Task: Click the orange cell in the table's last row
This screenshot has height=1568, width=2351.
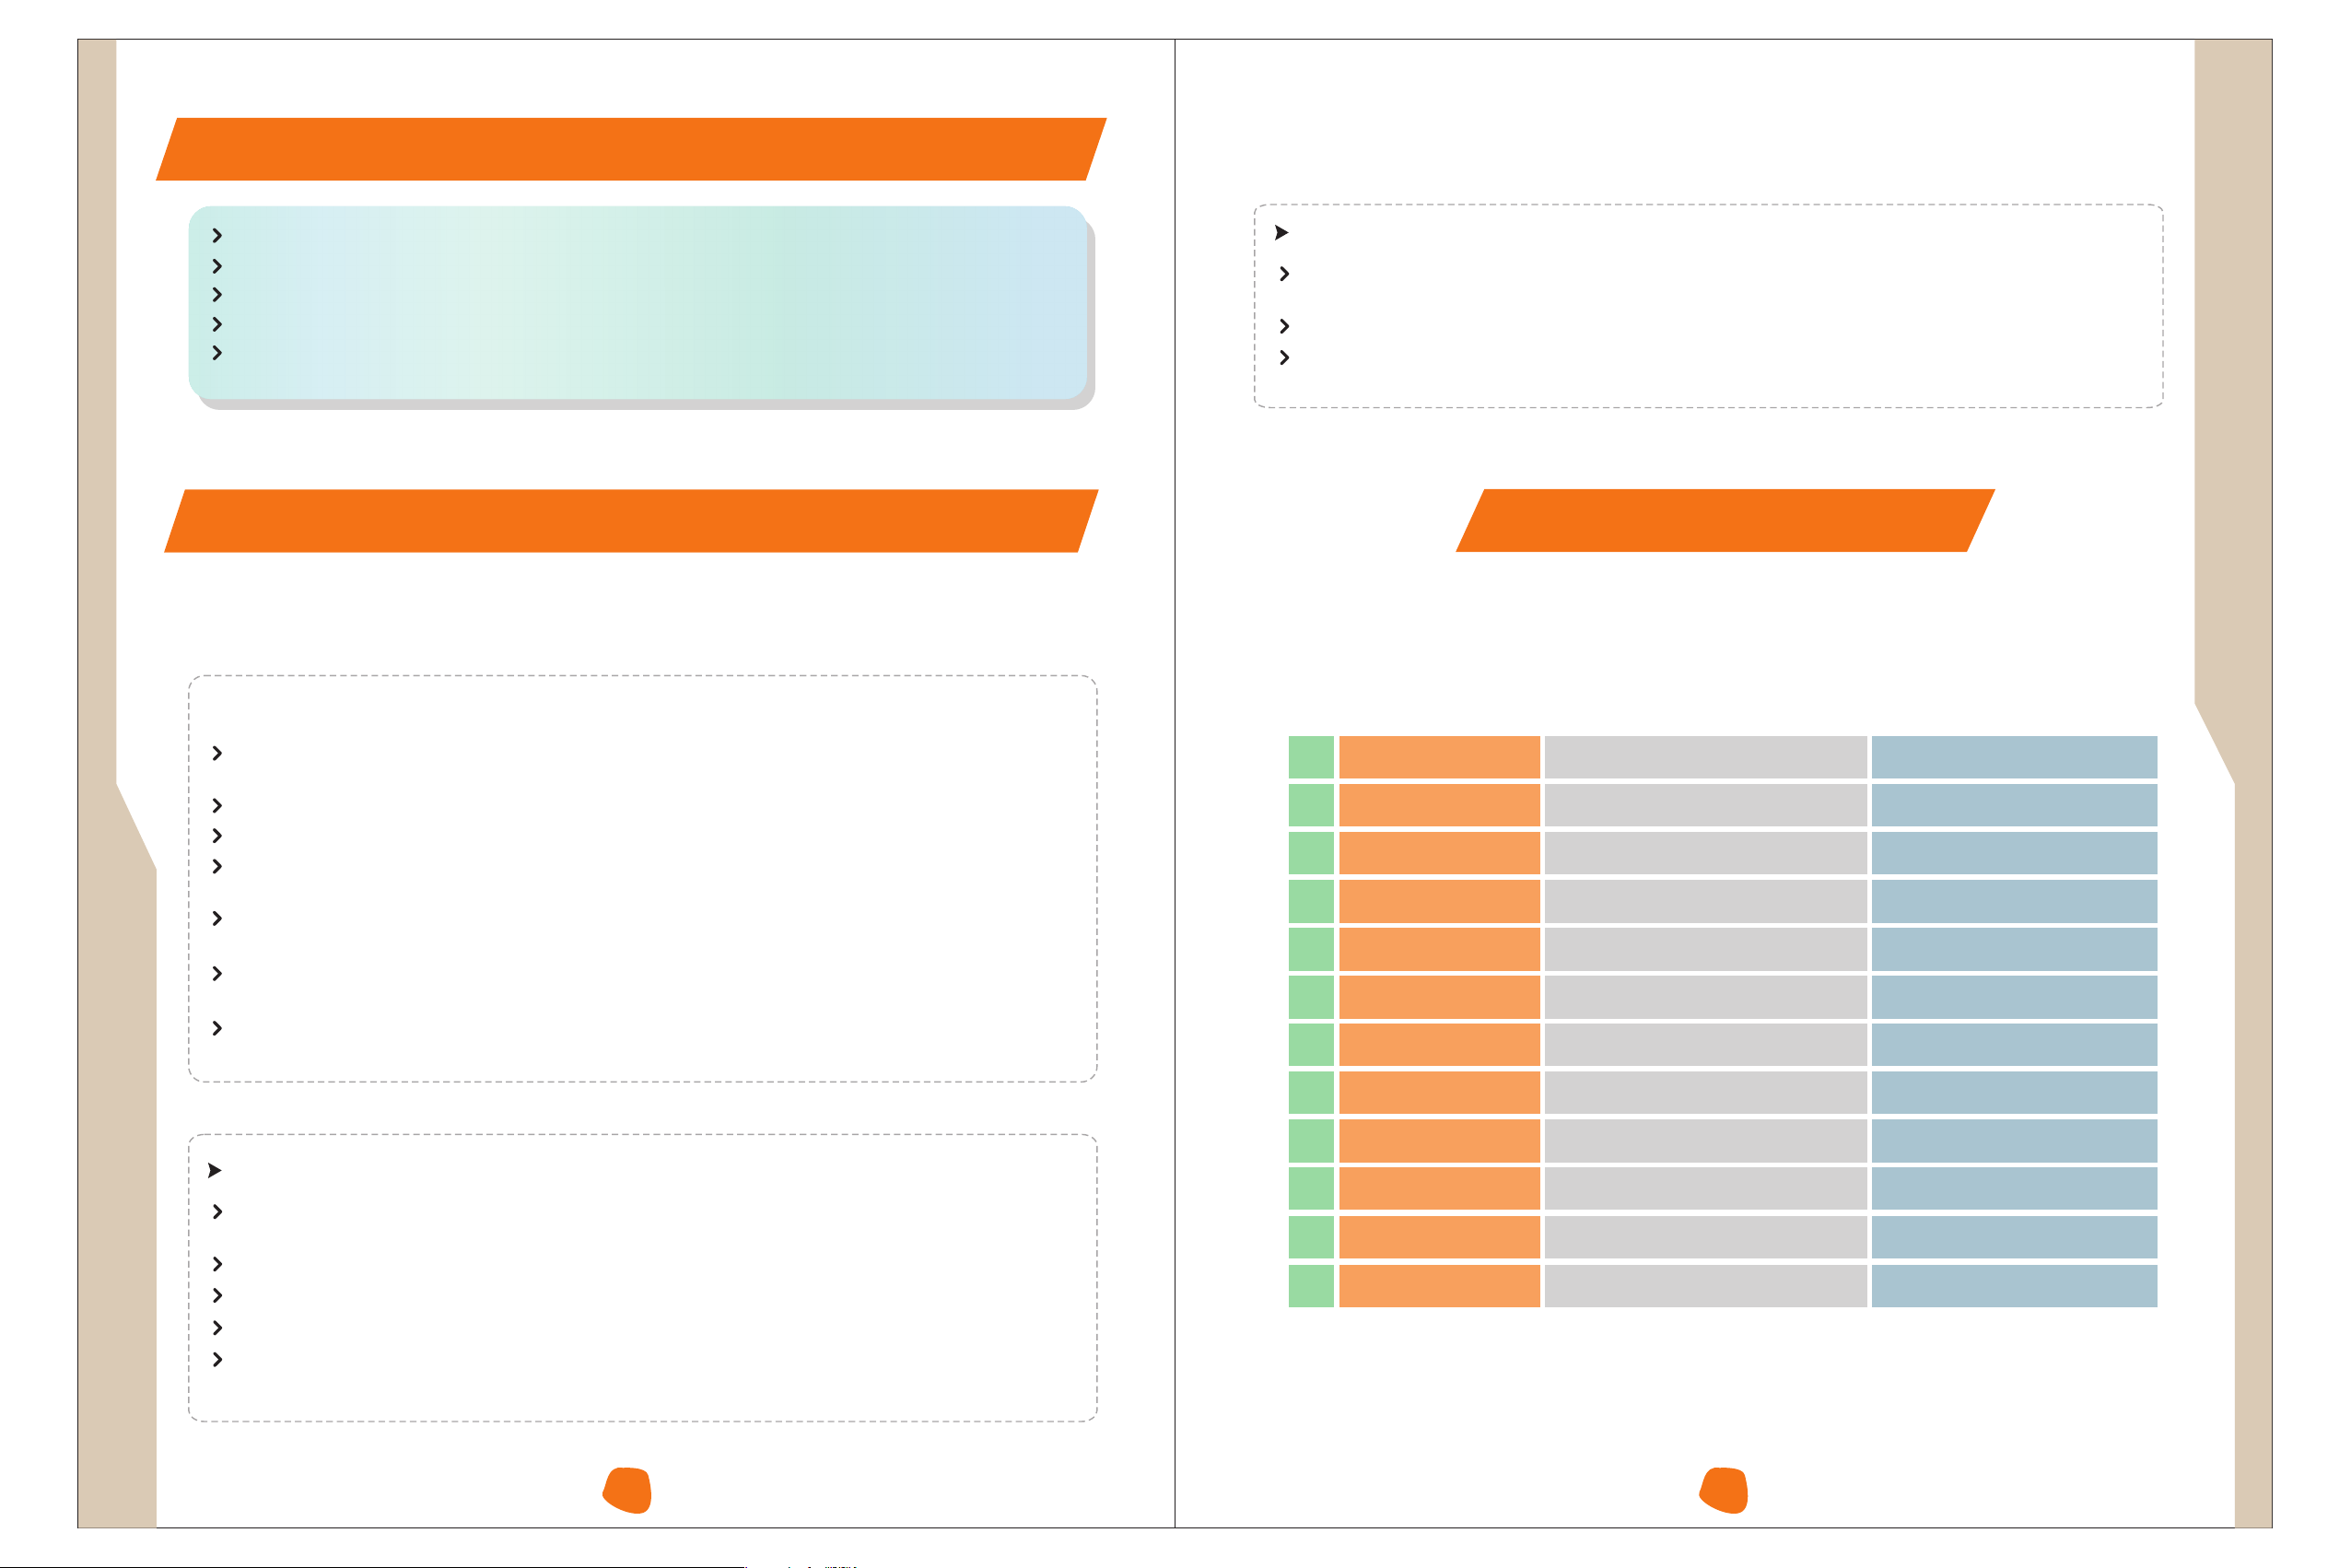Action: [1439, 1286]
